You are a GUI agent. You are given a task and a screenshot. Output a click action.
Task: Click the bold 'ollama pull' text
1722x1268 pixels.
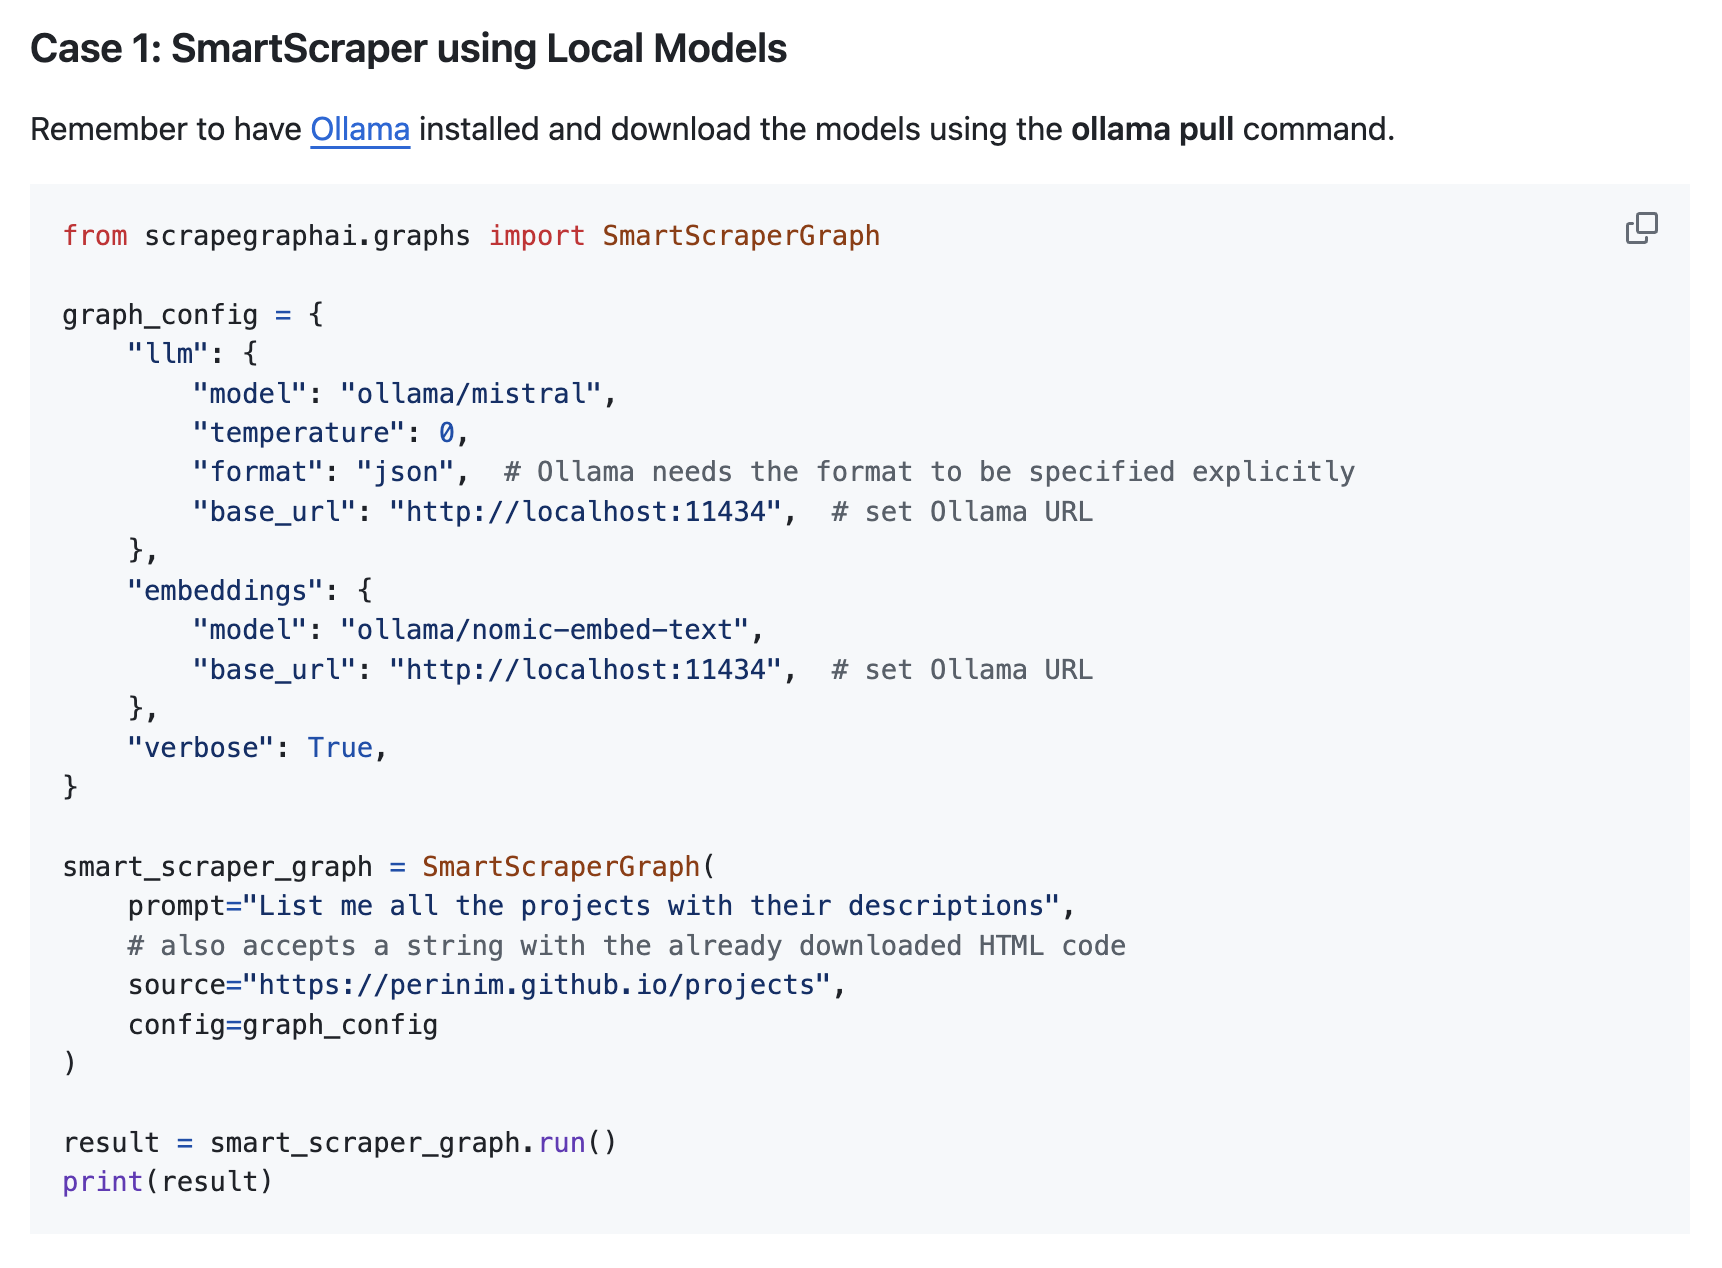(1152, 130)
